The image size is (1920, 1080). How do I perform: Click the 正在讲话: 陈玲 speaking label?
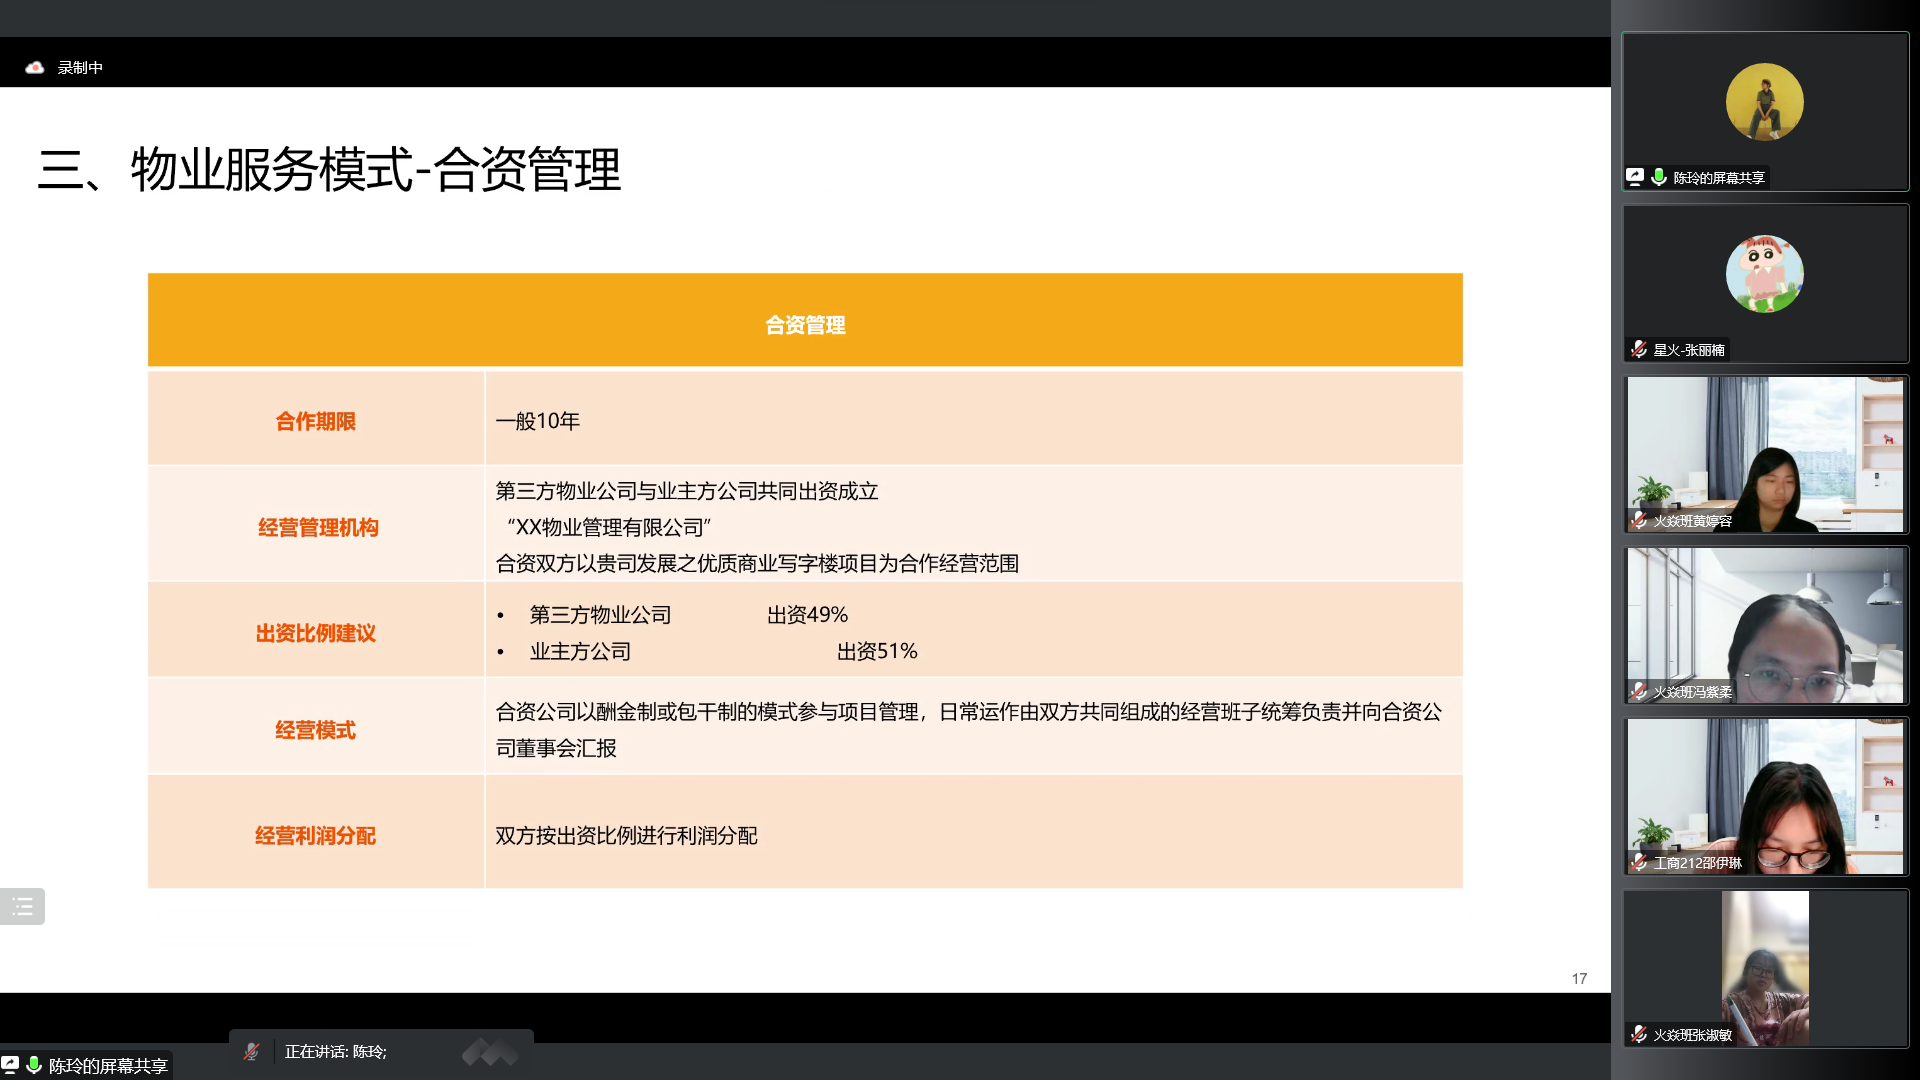pos(335,1051)
